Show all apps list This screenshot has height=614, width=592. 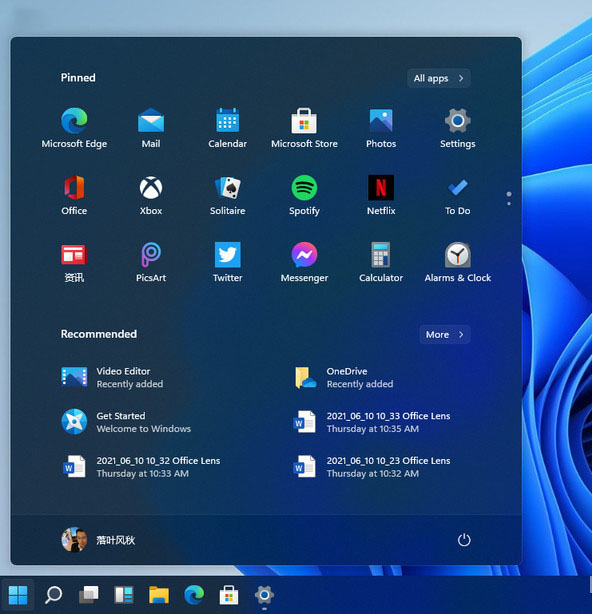(439, 78)
